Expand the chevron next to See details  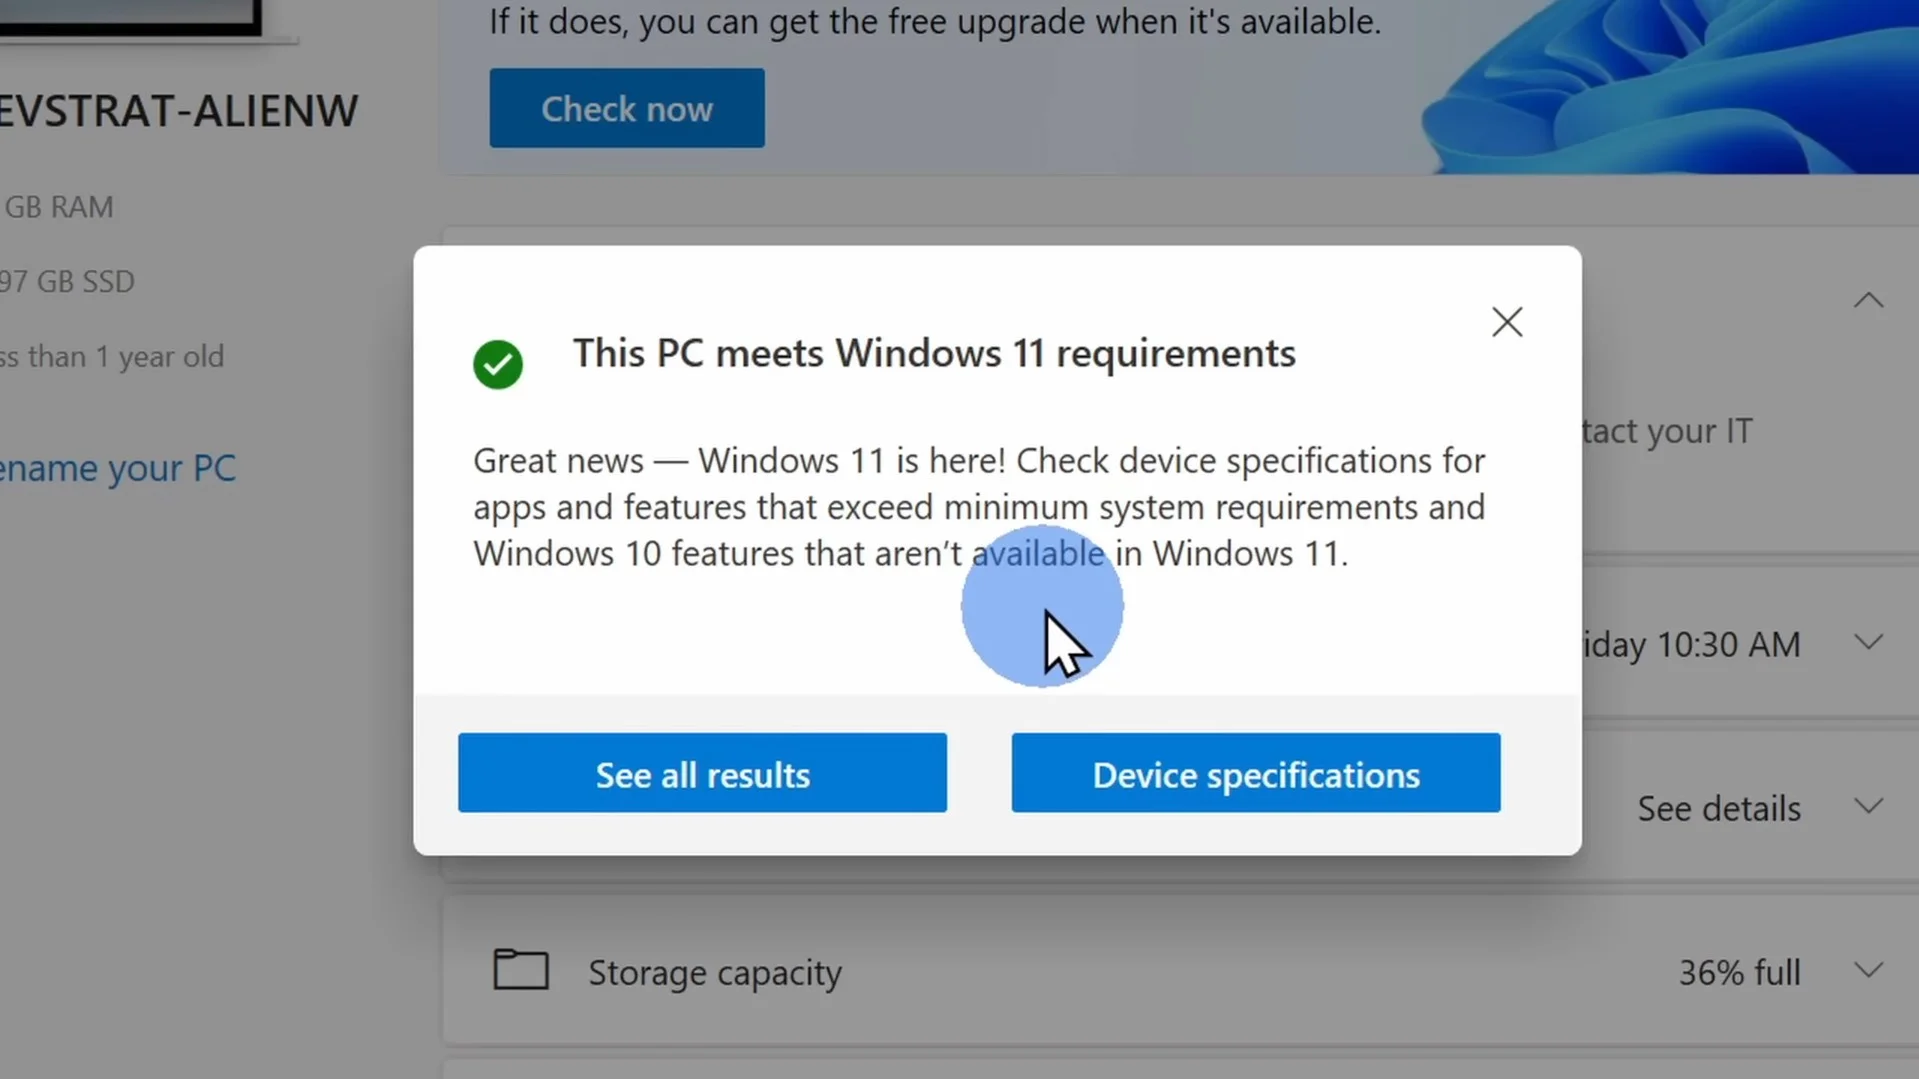tap(1868, 806)
